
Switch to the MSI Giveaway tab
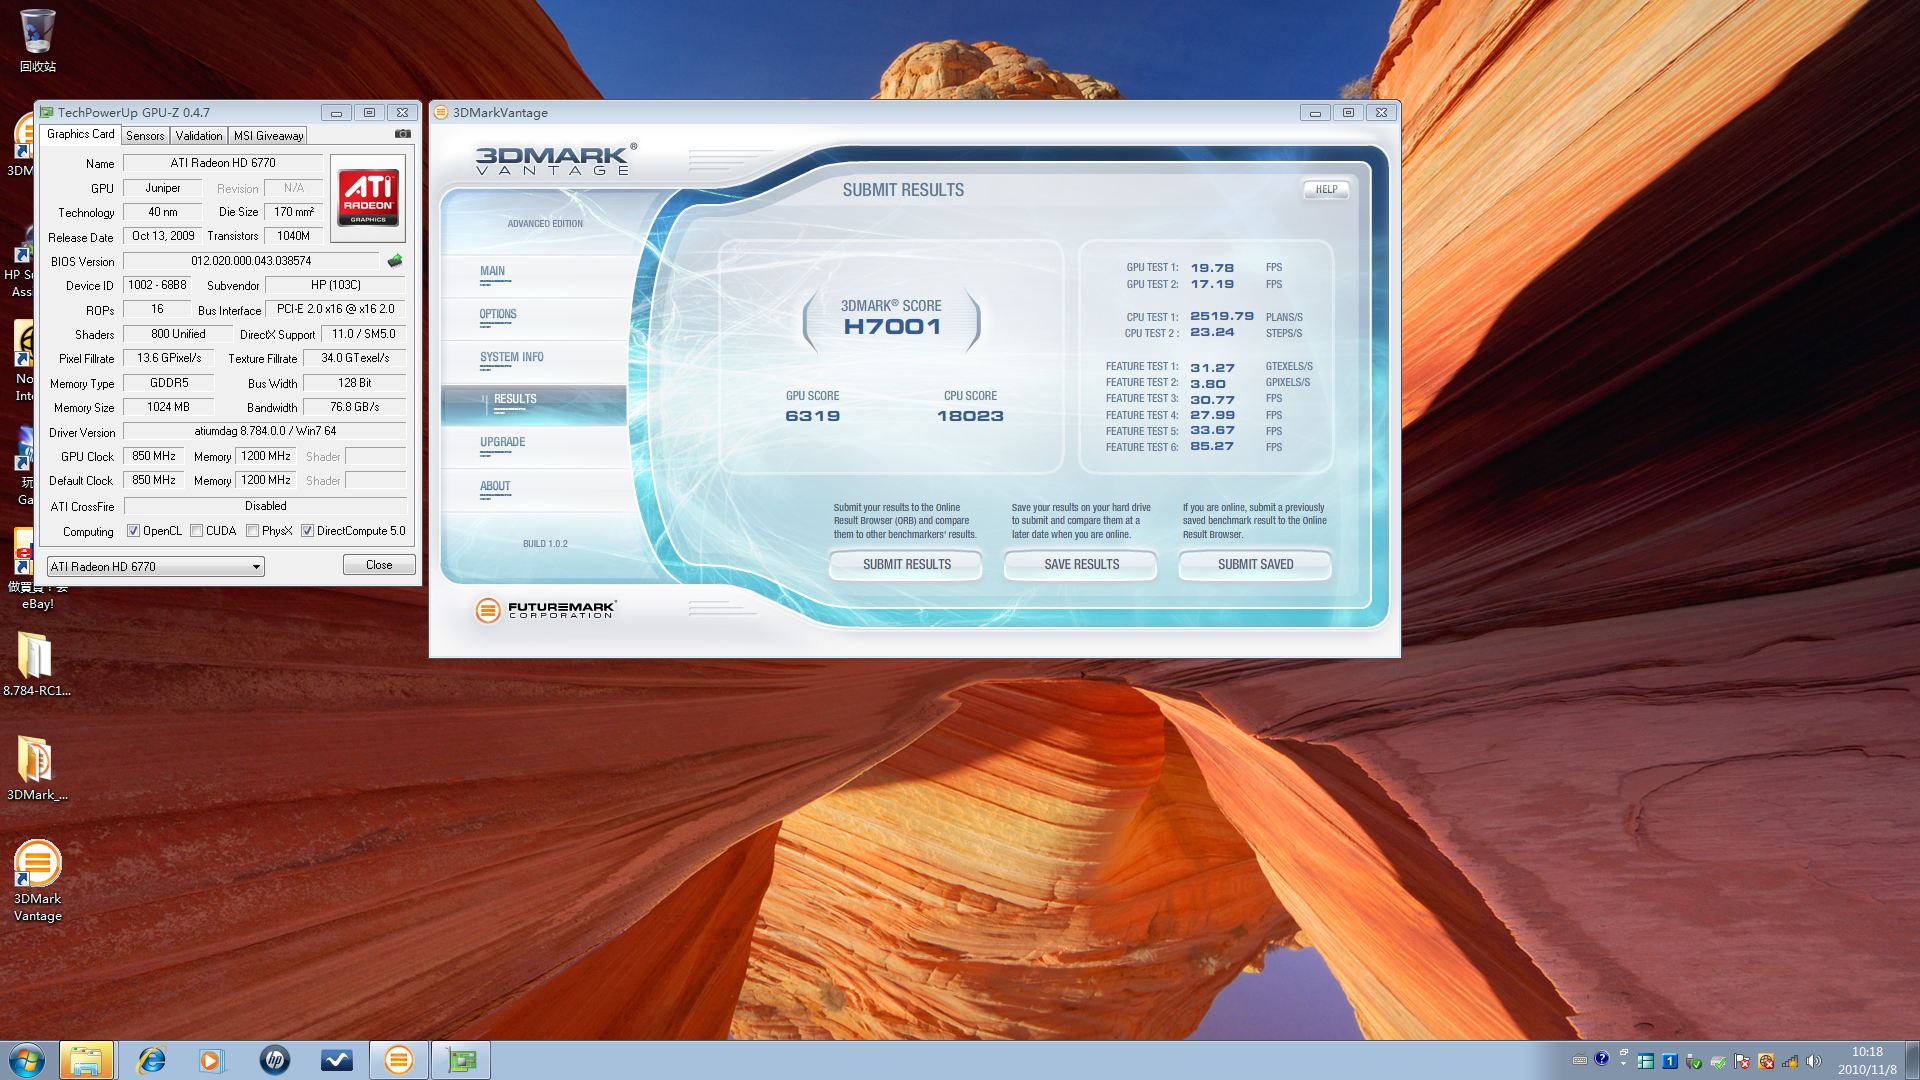268,136
